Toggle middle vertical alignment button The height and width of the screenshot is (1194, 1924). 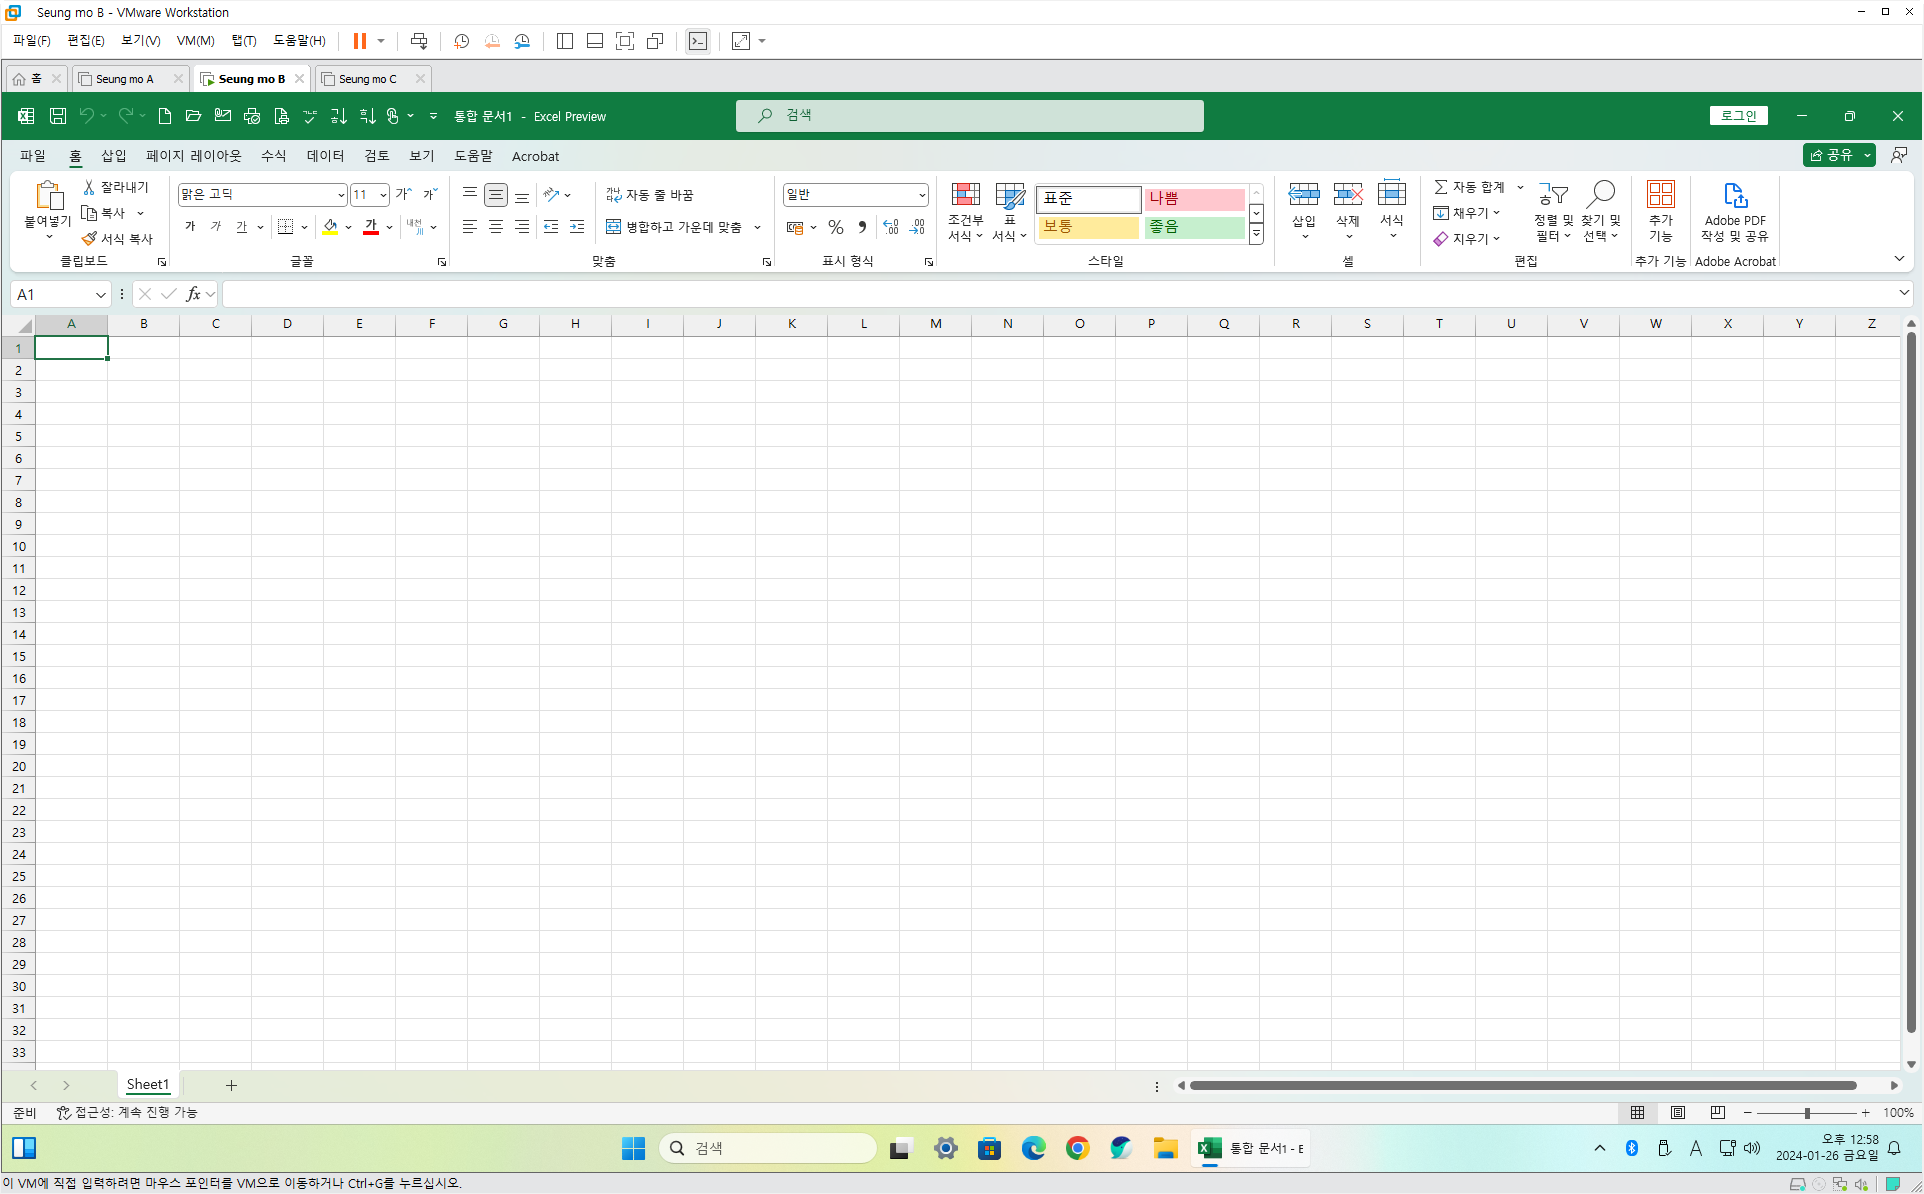tap(496, 195)
